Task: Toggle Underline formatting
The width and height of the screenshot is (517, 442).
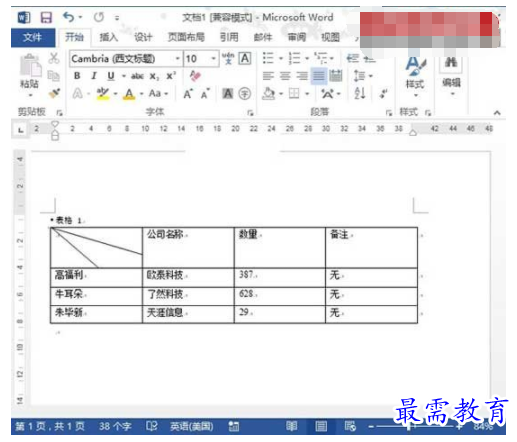Action: pyautogui.click(x=111, y=76)
